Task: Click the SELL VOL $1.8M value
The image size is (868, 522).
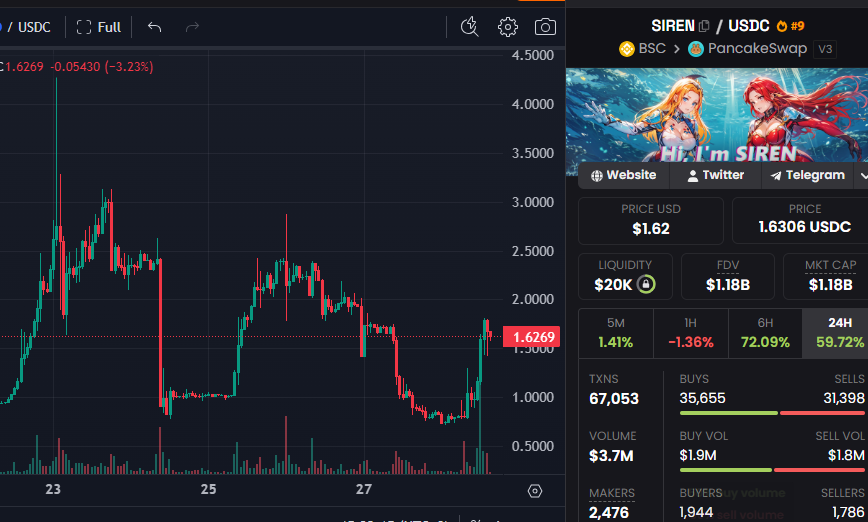Action: (846, 455)
